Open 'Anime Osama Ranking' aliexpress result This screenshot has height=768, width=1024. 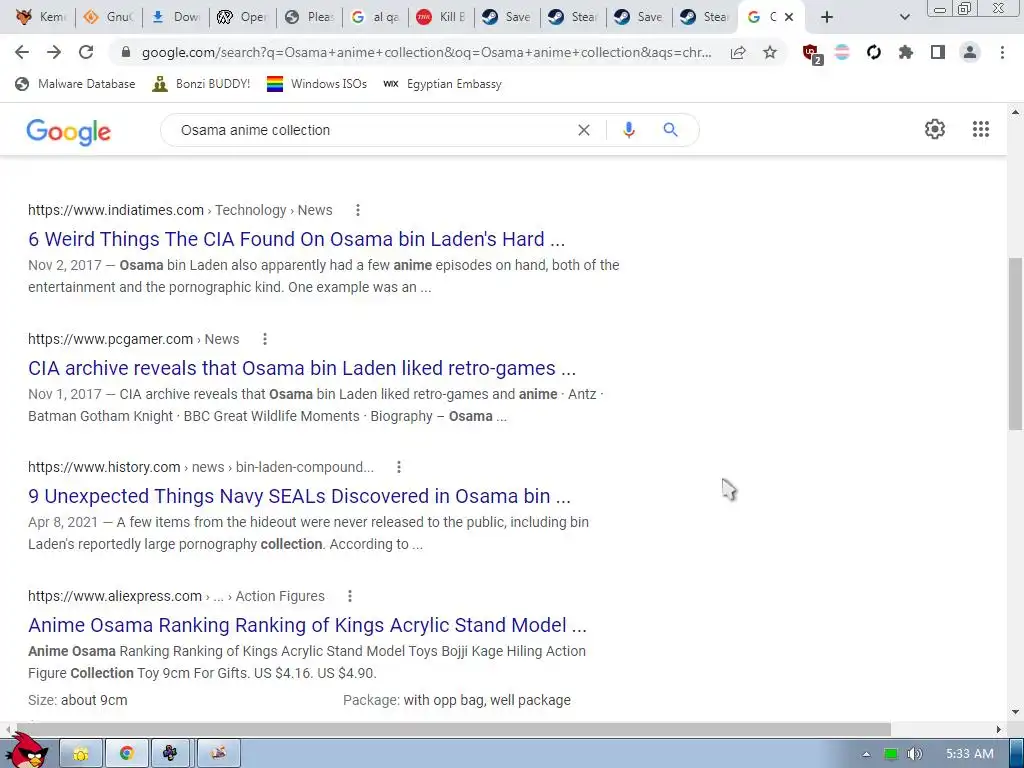pyautogui.click(x=307, y=625)
